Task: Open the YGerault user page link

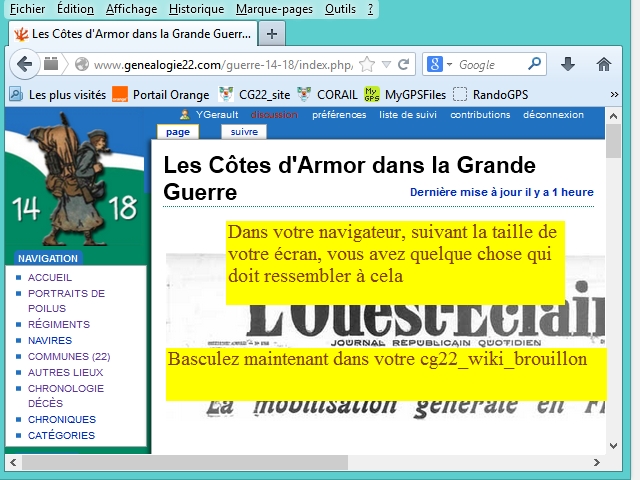Action: coord(217,115)
